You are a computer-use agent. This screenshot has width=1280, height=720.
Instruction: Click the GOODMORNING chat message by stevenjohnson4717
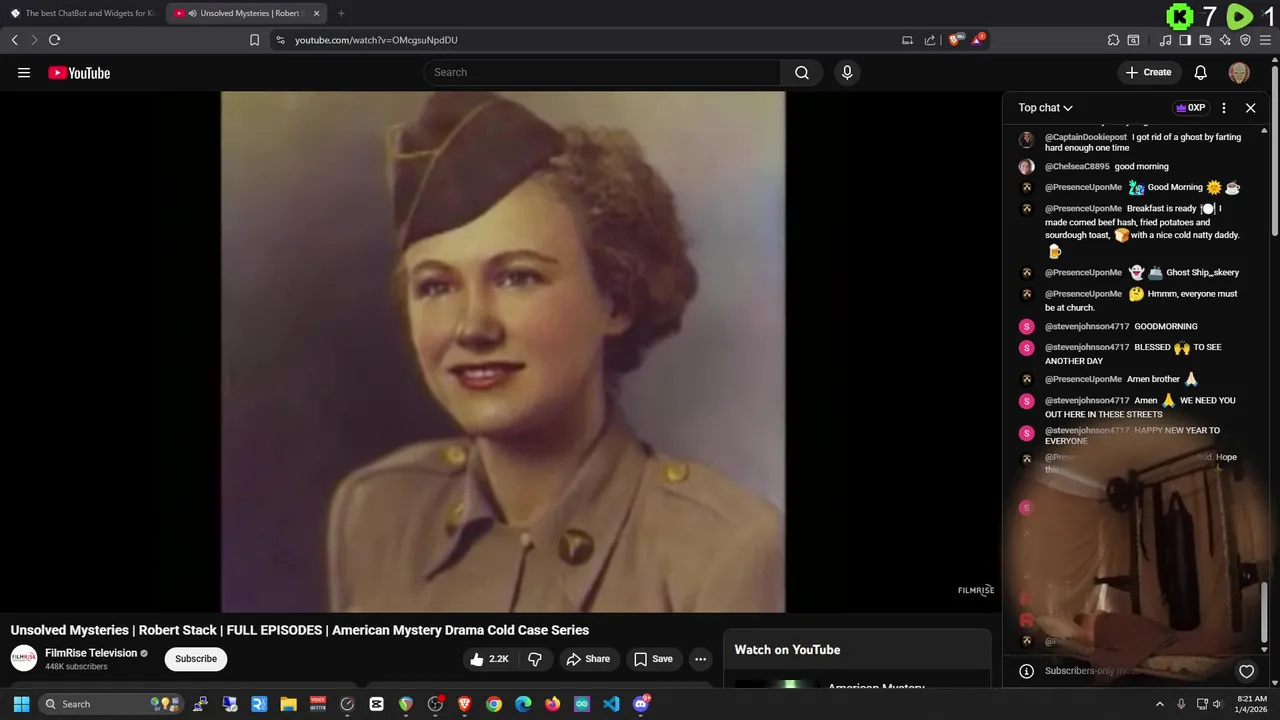tap(1166, 327)
